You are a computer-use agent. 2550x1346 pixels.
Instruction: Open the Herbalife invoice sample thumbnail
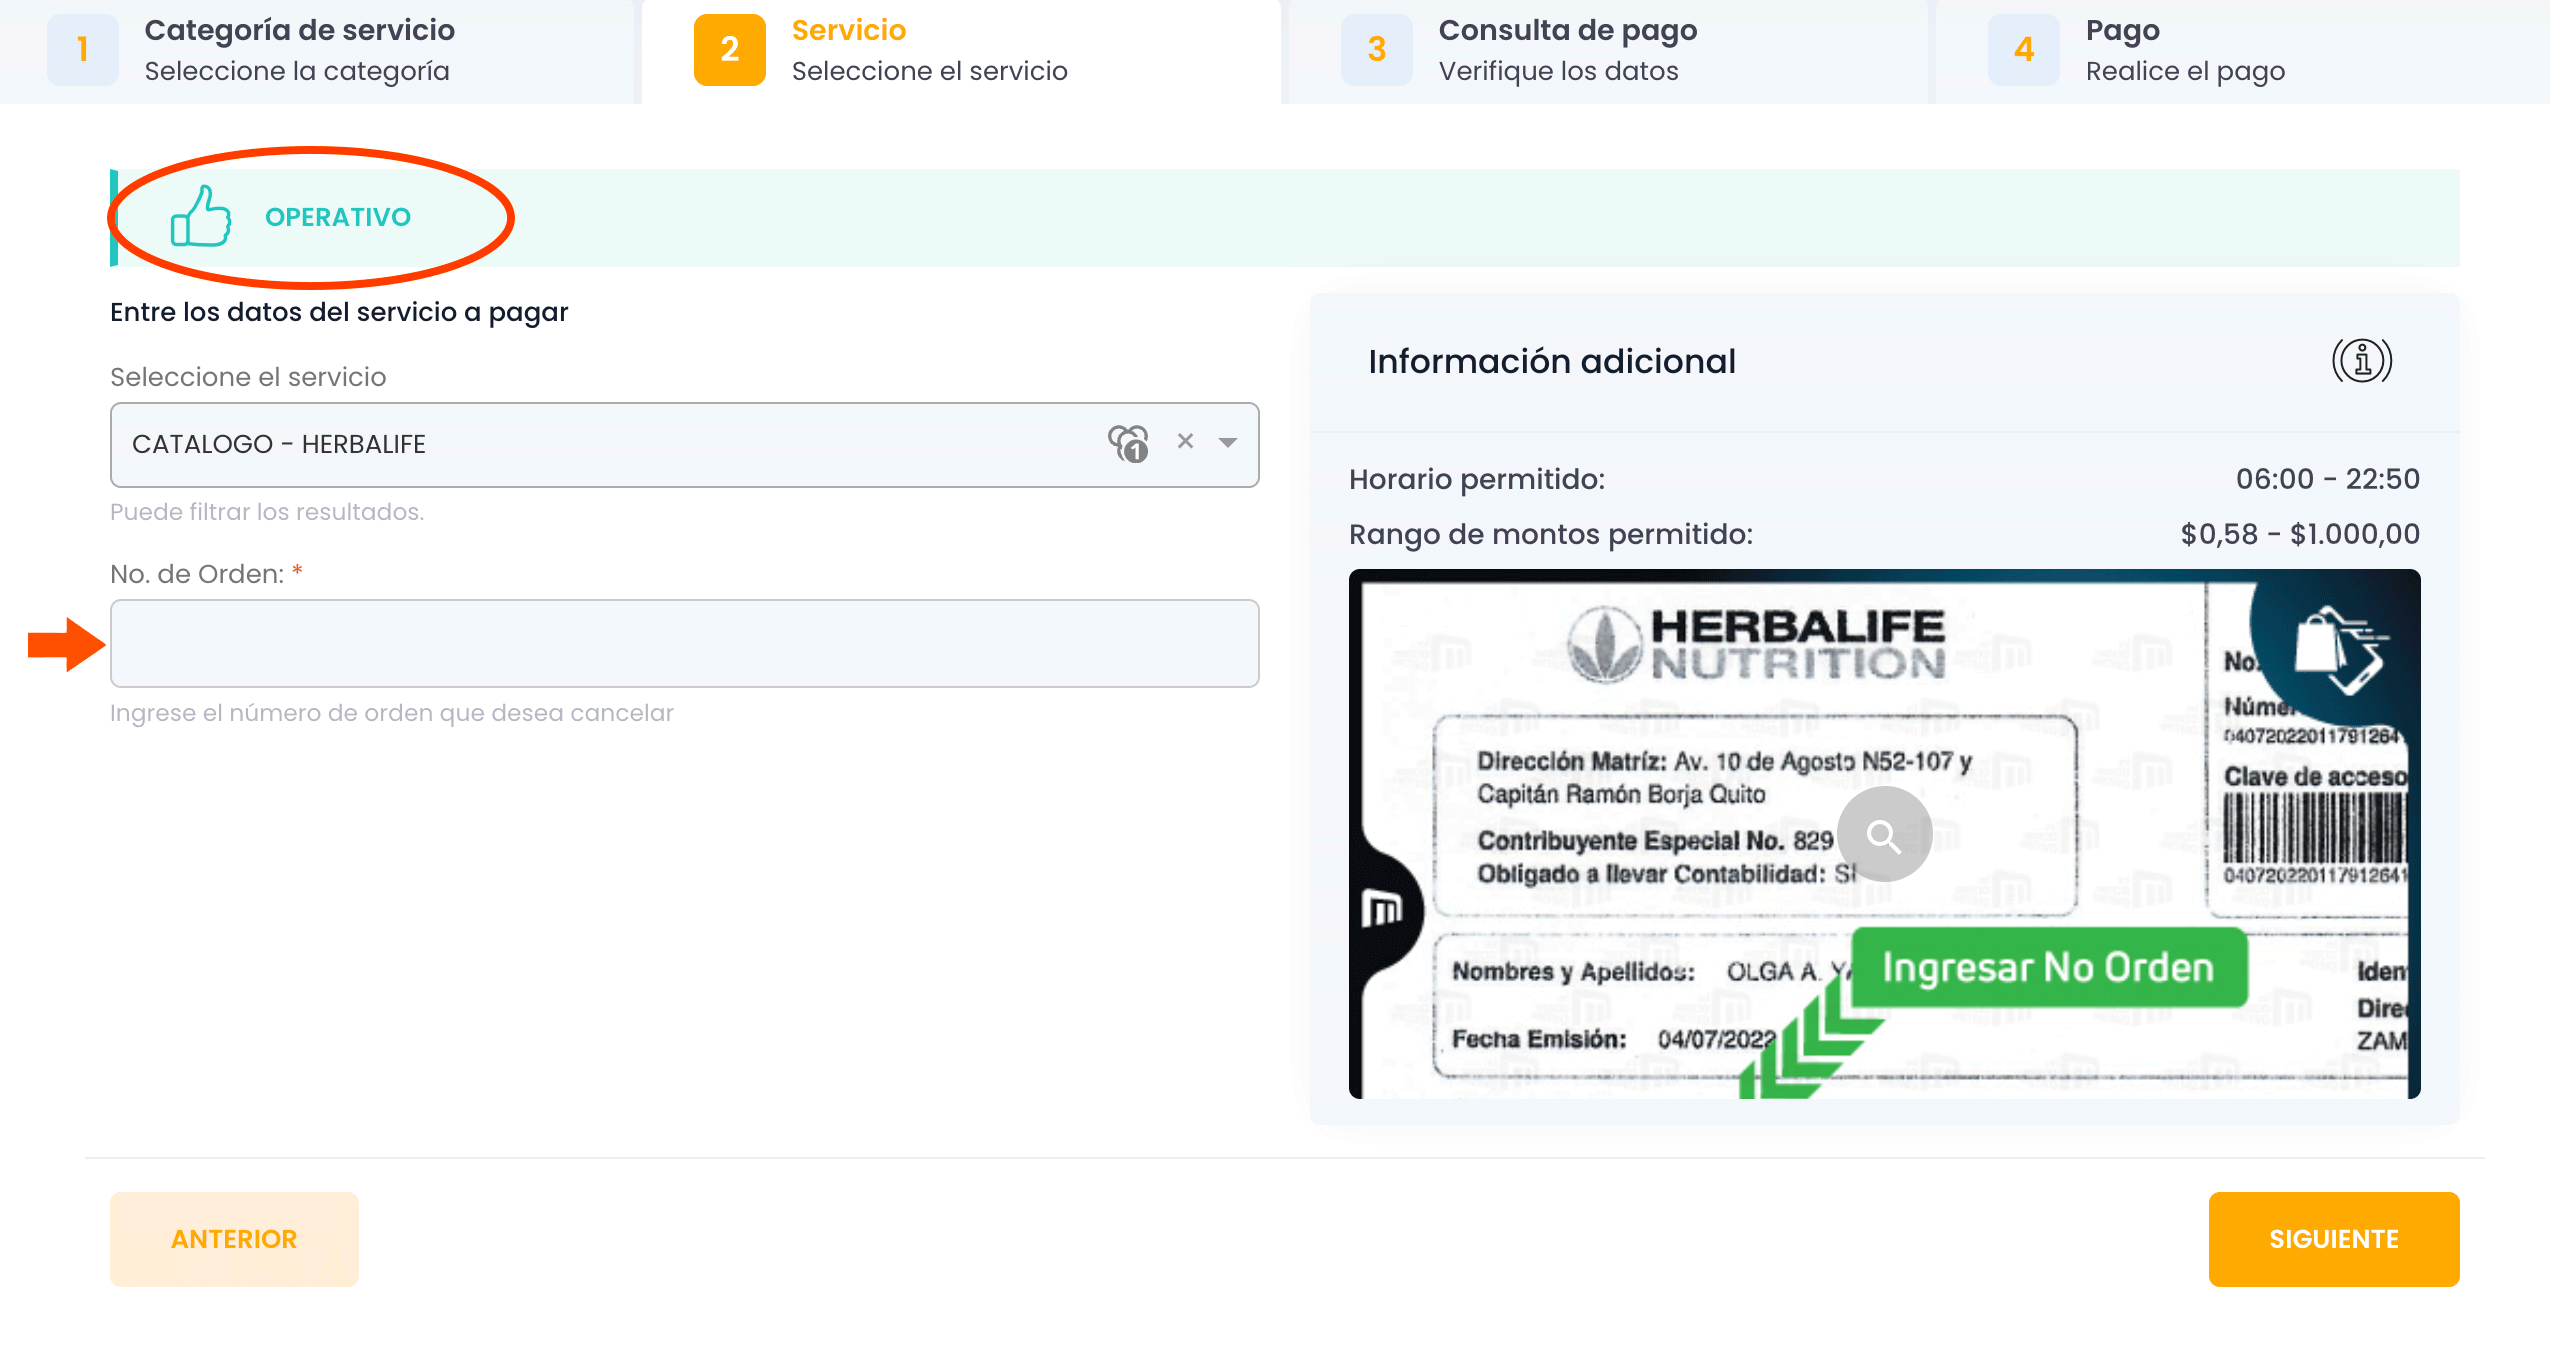(x=1884, y=834)
